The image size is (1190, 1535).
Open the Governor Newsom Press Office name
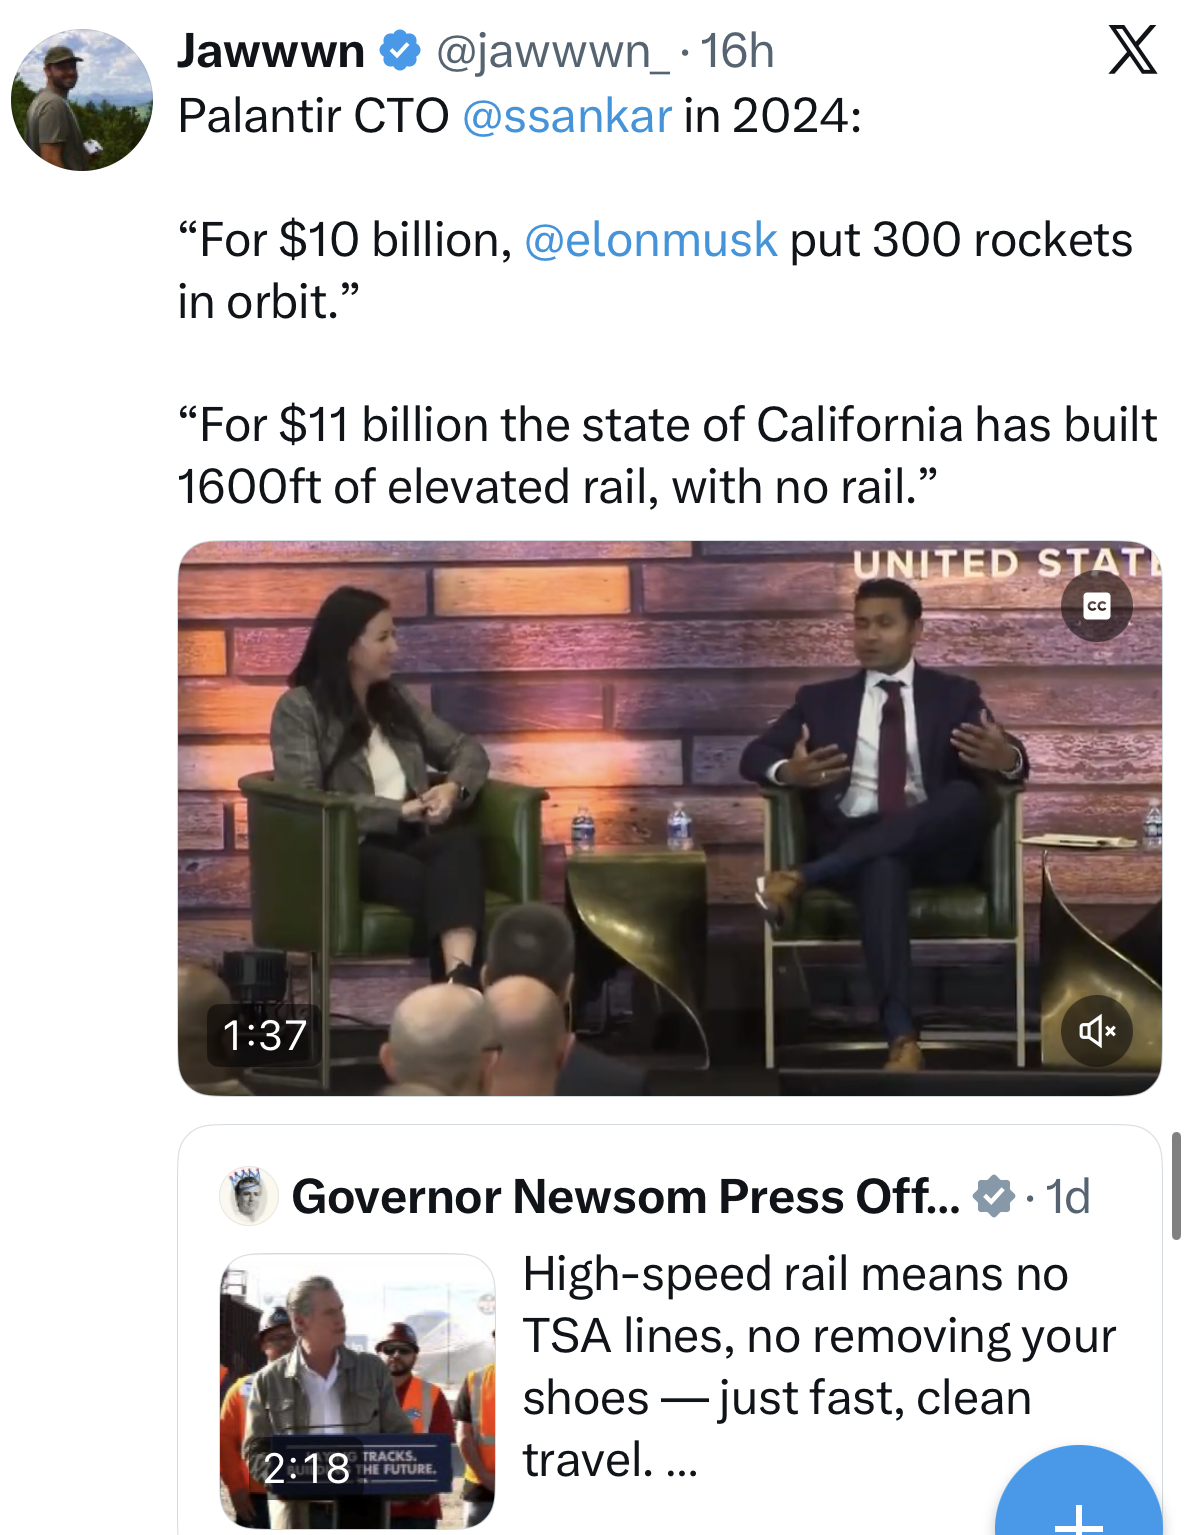[625, 1196]
